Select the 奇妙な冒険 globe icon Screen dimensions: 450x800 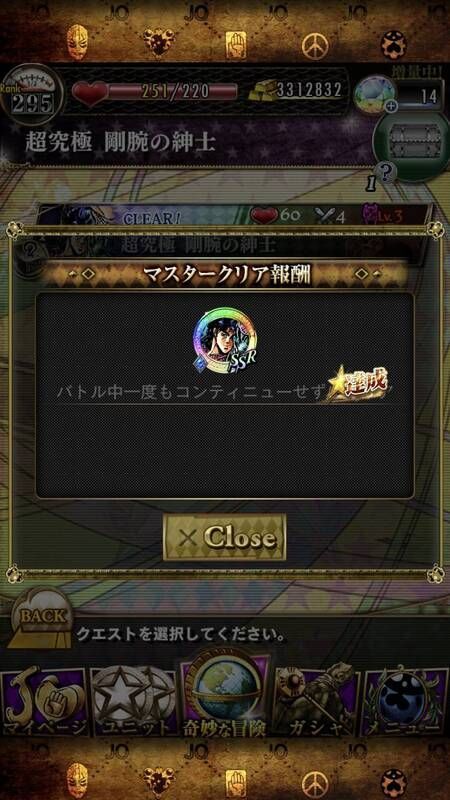[225, 695]
